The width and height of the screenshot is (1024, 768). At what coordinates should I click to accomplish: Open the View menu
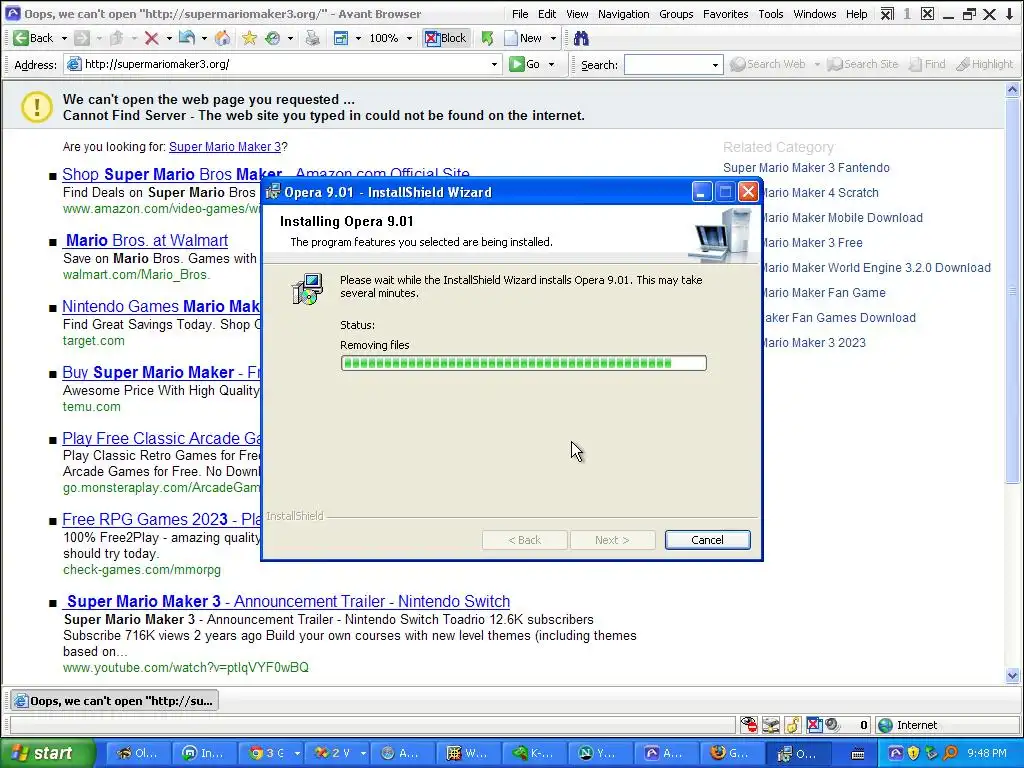[x=577, y=14]
